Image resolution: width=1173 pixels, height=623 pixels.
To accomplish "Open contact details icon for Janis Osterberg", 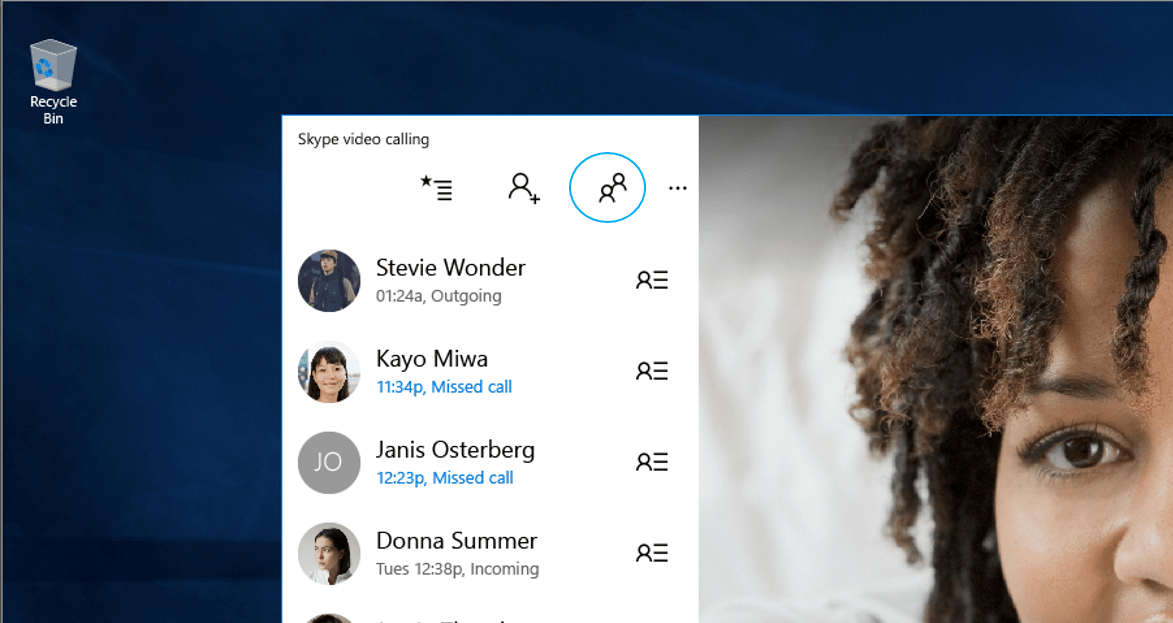I will (x=652, y=461).
